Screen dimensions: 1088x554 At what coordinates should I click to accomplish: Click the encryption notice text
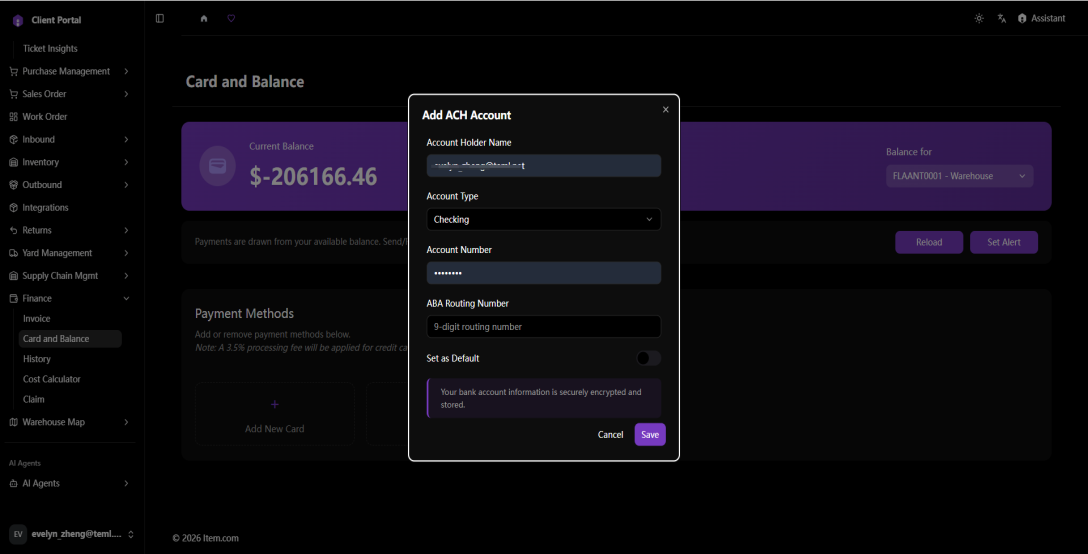(541, 398)
